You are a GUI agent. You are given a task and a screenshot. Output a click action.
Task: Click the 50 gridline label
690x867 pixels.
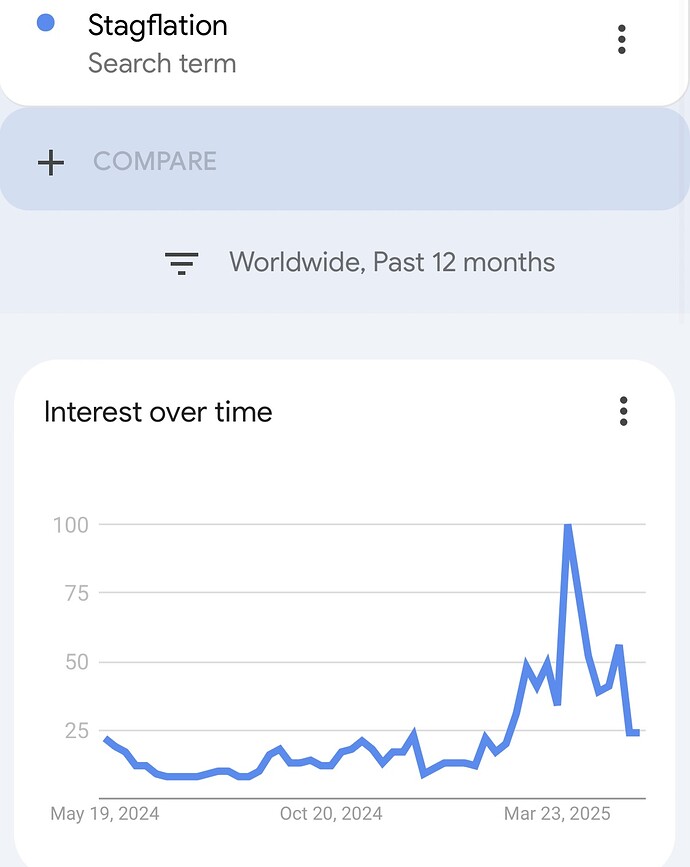77,662
